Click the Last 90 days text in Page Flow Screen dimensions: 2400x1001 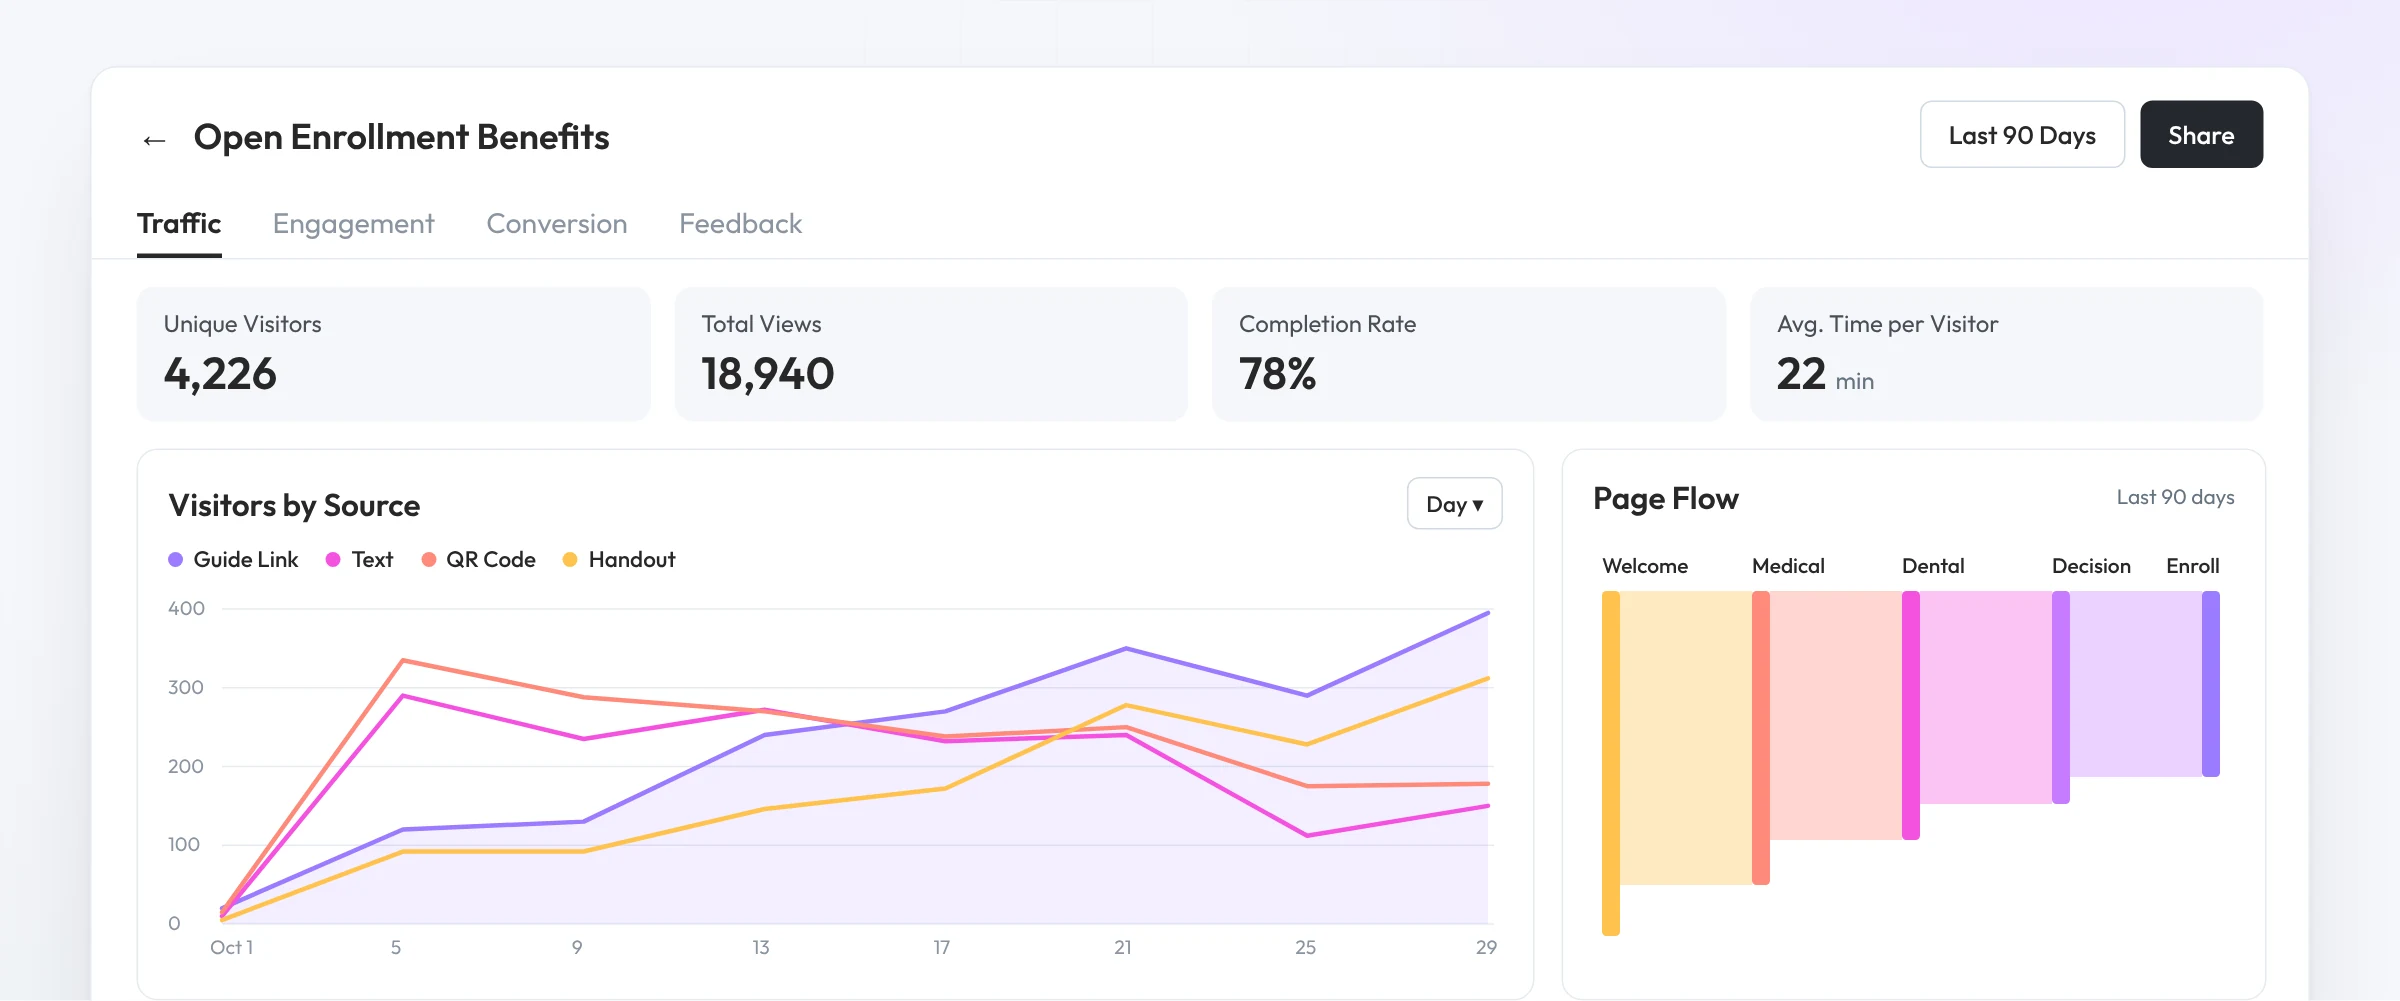[2175, 497]
